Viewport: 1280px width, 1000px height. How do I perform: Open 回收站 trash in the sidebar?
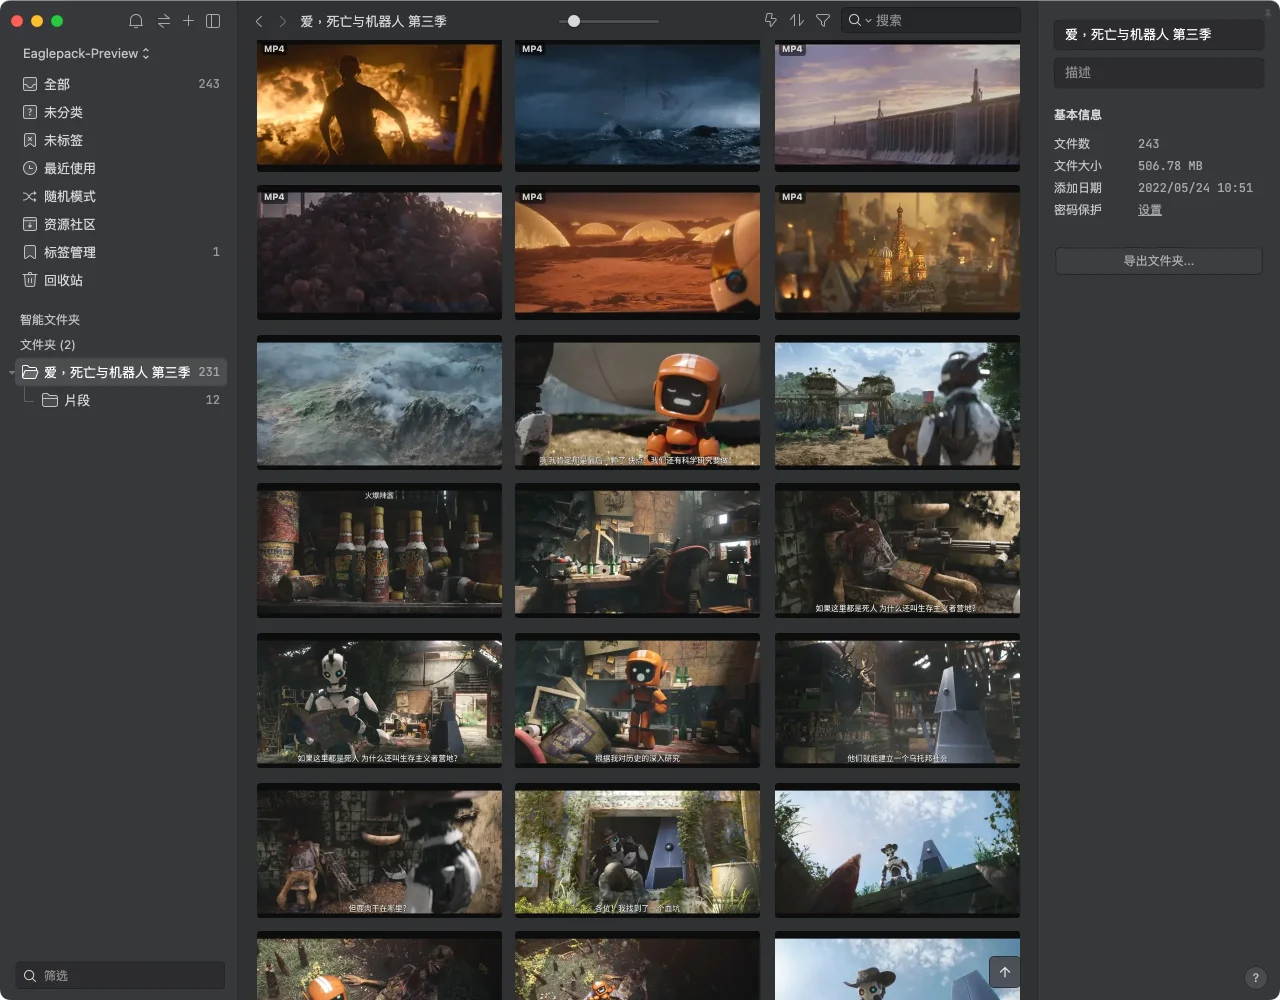121,280
